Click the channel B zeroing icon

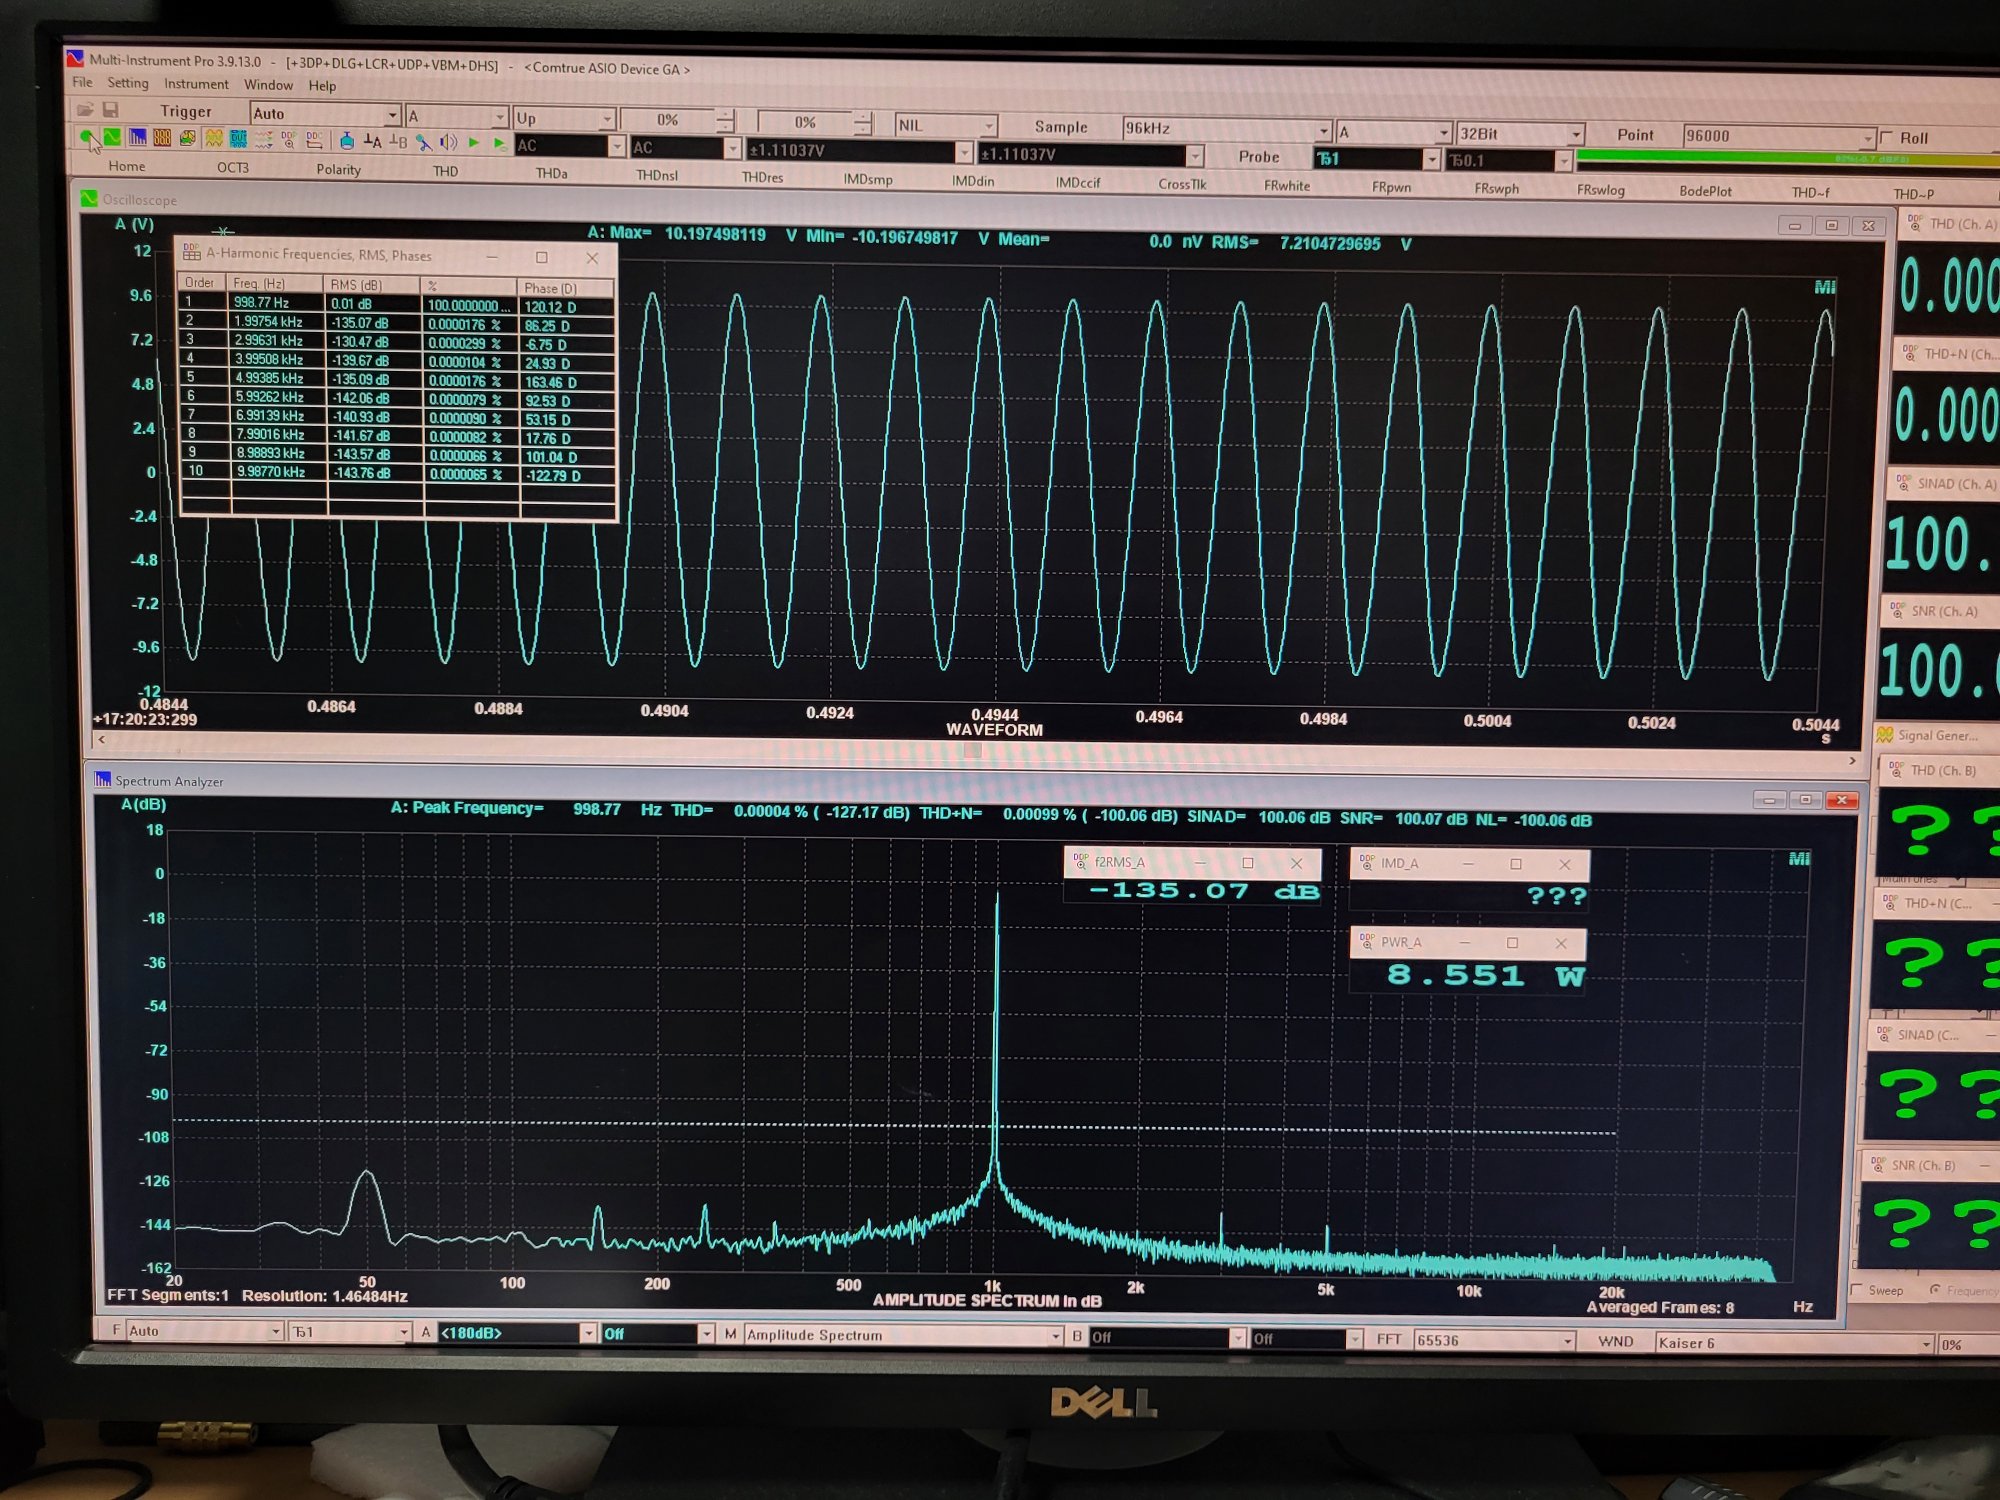398,142
